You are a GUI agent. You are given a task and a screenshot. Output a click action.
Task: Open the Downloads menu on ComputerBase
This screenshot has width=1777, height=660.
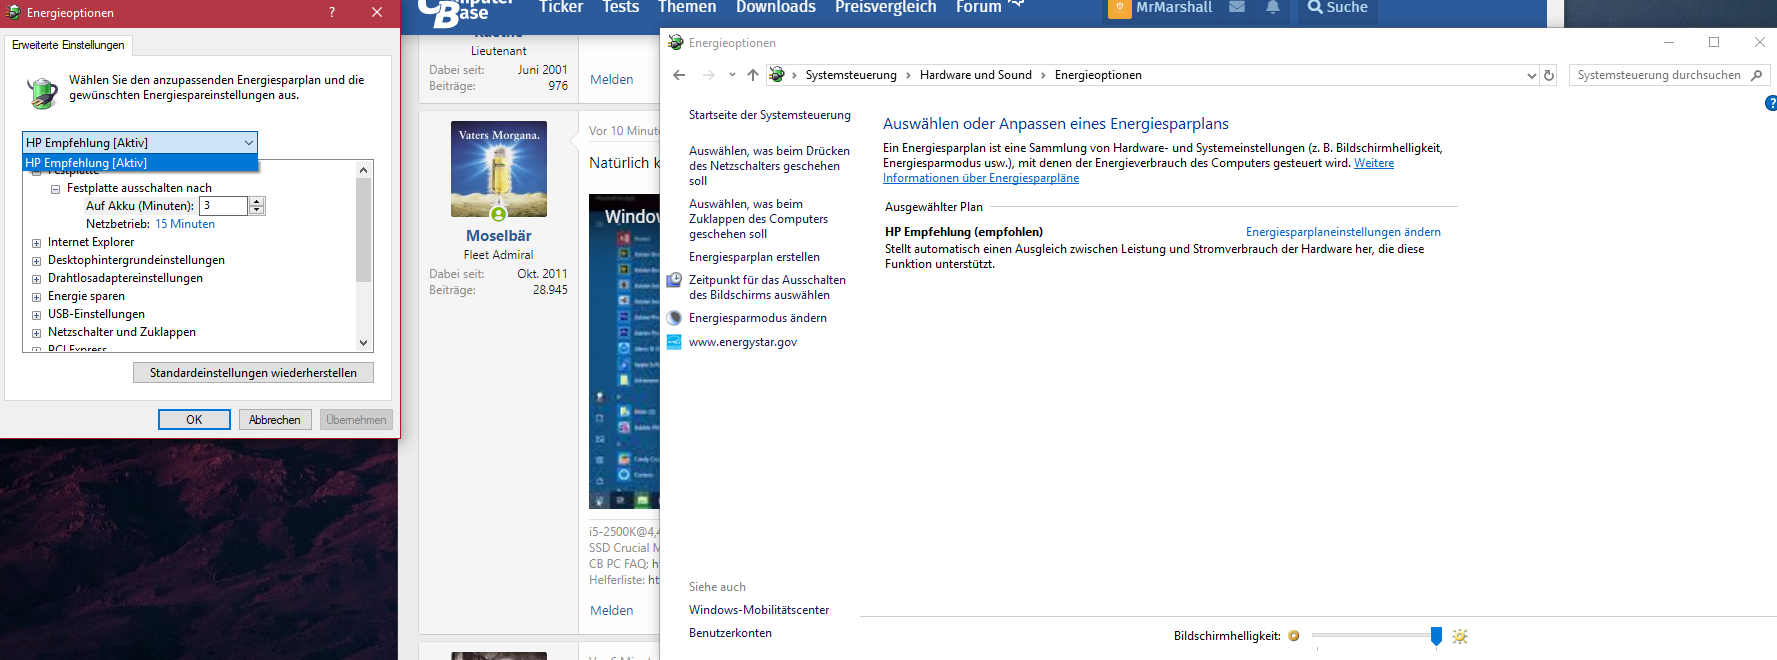coord(776,7)
